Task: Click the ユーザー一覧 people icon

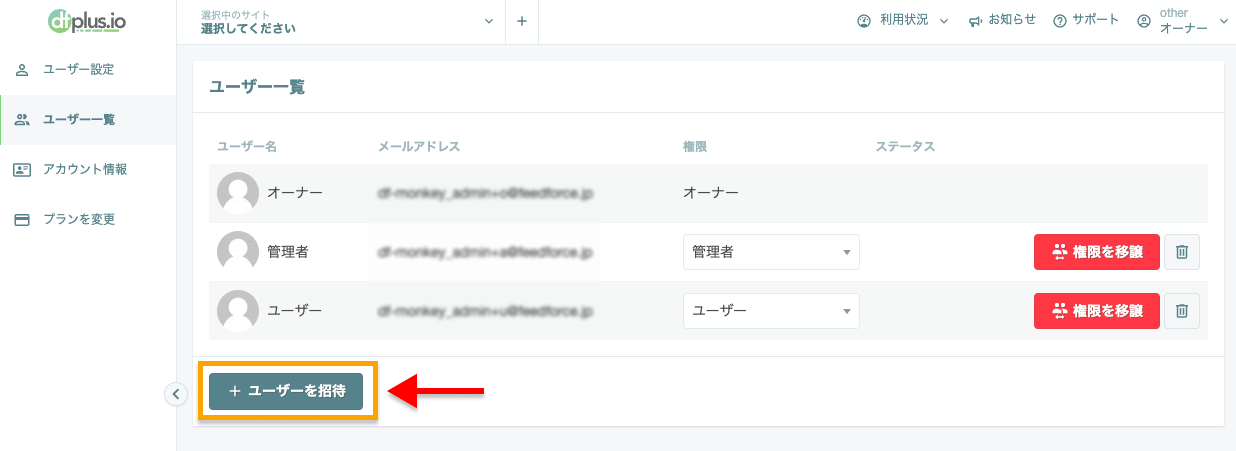Action: click(22, 120)
